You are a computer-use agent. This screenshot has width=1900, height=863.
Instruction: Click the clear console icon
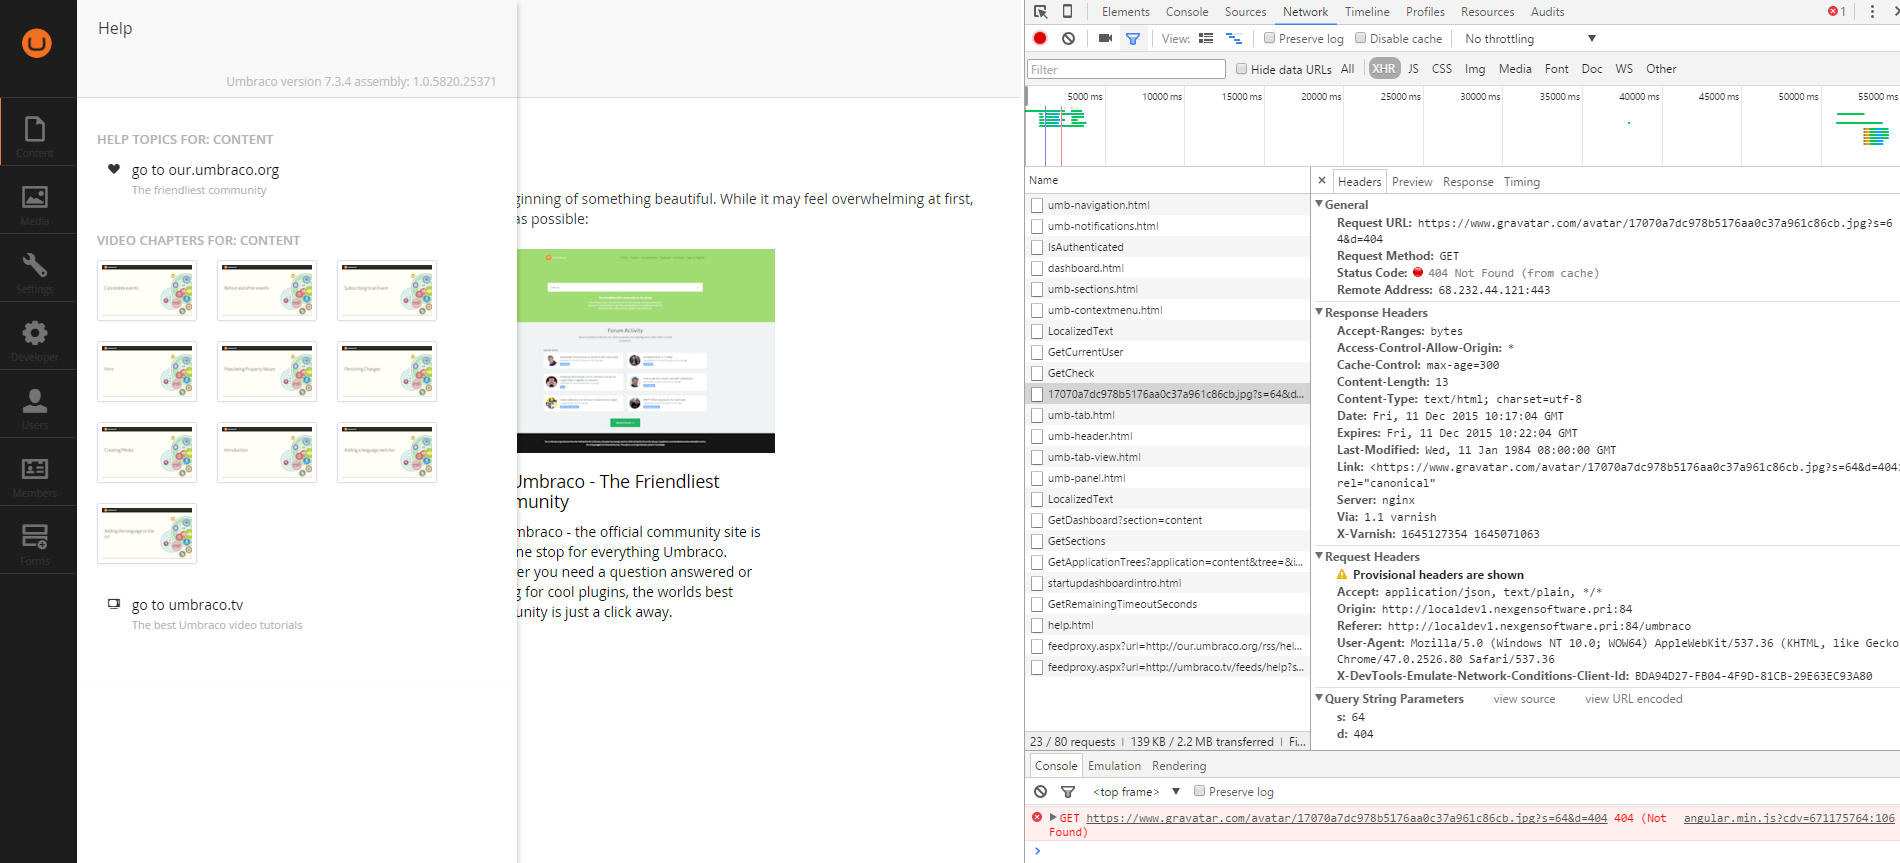tap(1040, 791)
